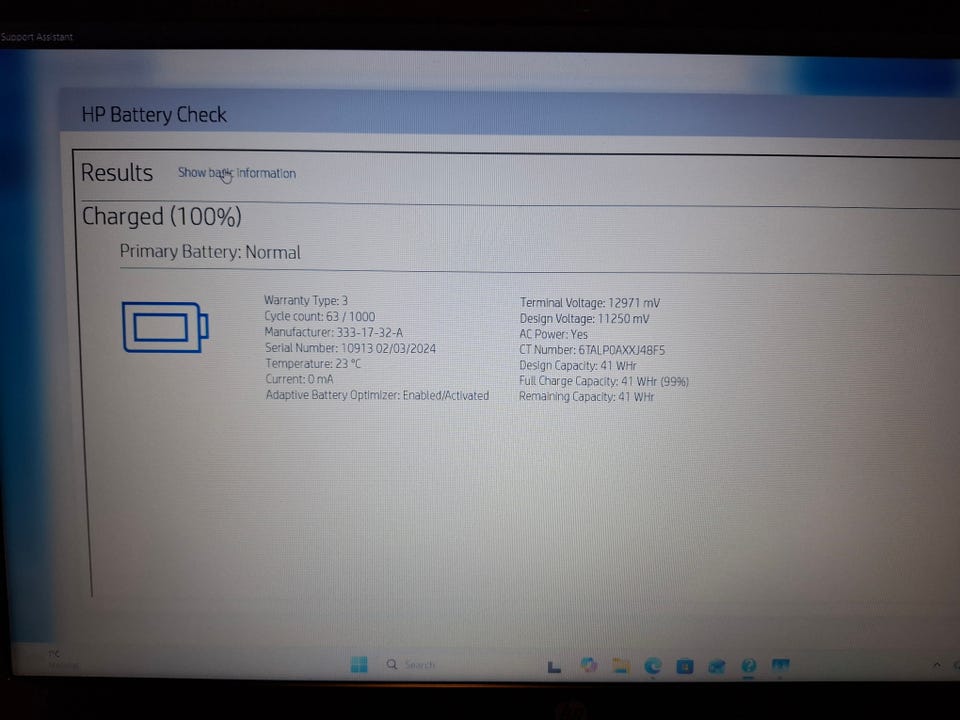Click the Warranty Type: 3 line

306,301
